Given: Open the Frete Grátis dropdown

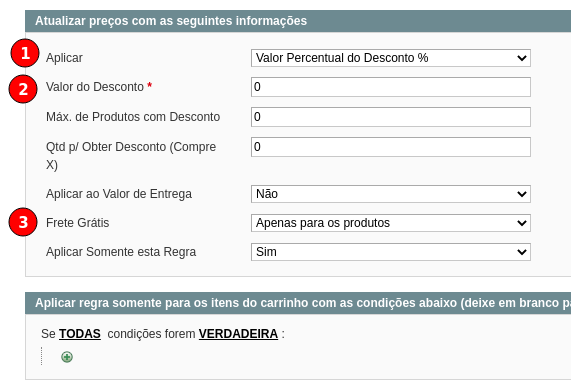Looking at the screenshot, I should point(390,223).
